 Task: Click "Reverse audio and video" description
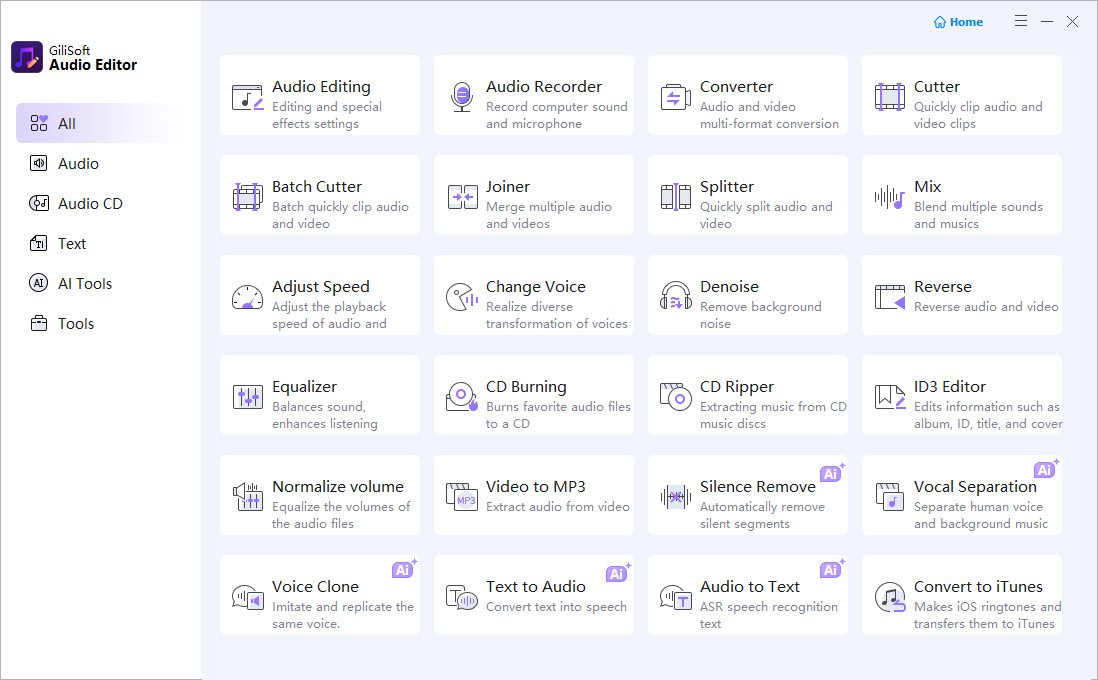coord(986,307)
